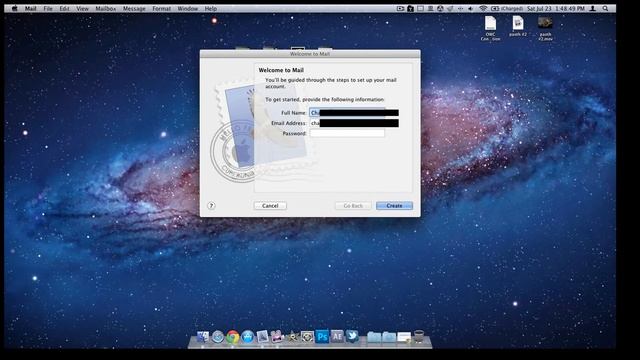Open the Message menu
The height and width of the screenshot is (360, 640).
click(x=134, y=8)
